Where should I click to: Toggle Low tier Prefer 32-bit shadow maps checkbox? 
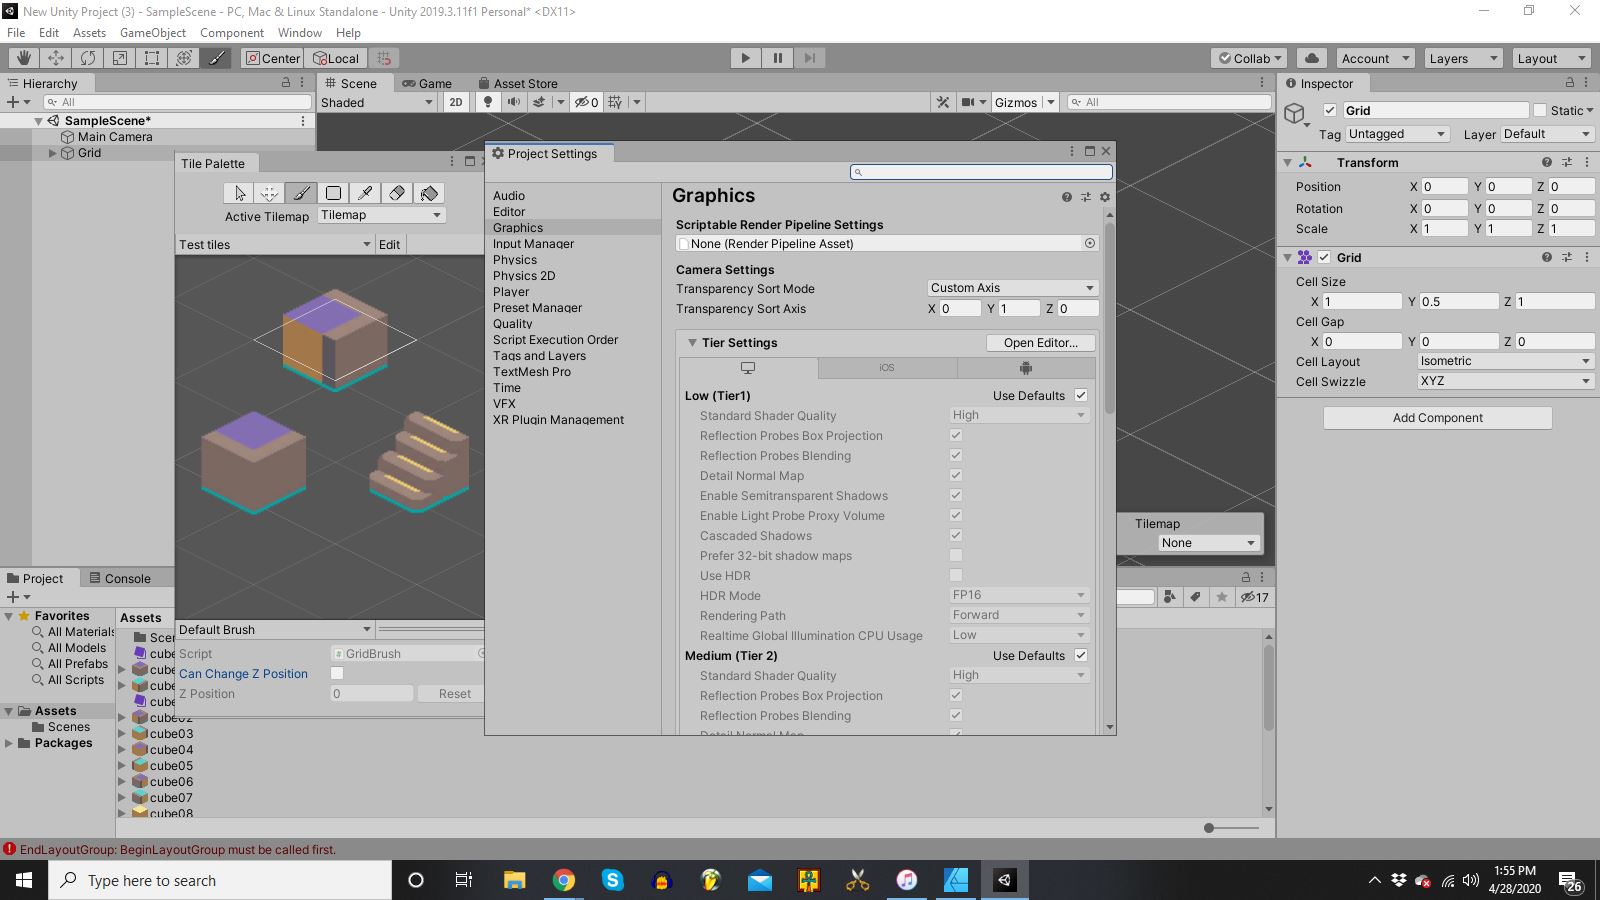click(x=956, y=555)
